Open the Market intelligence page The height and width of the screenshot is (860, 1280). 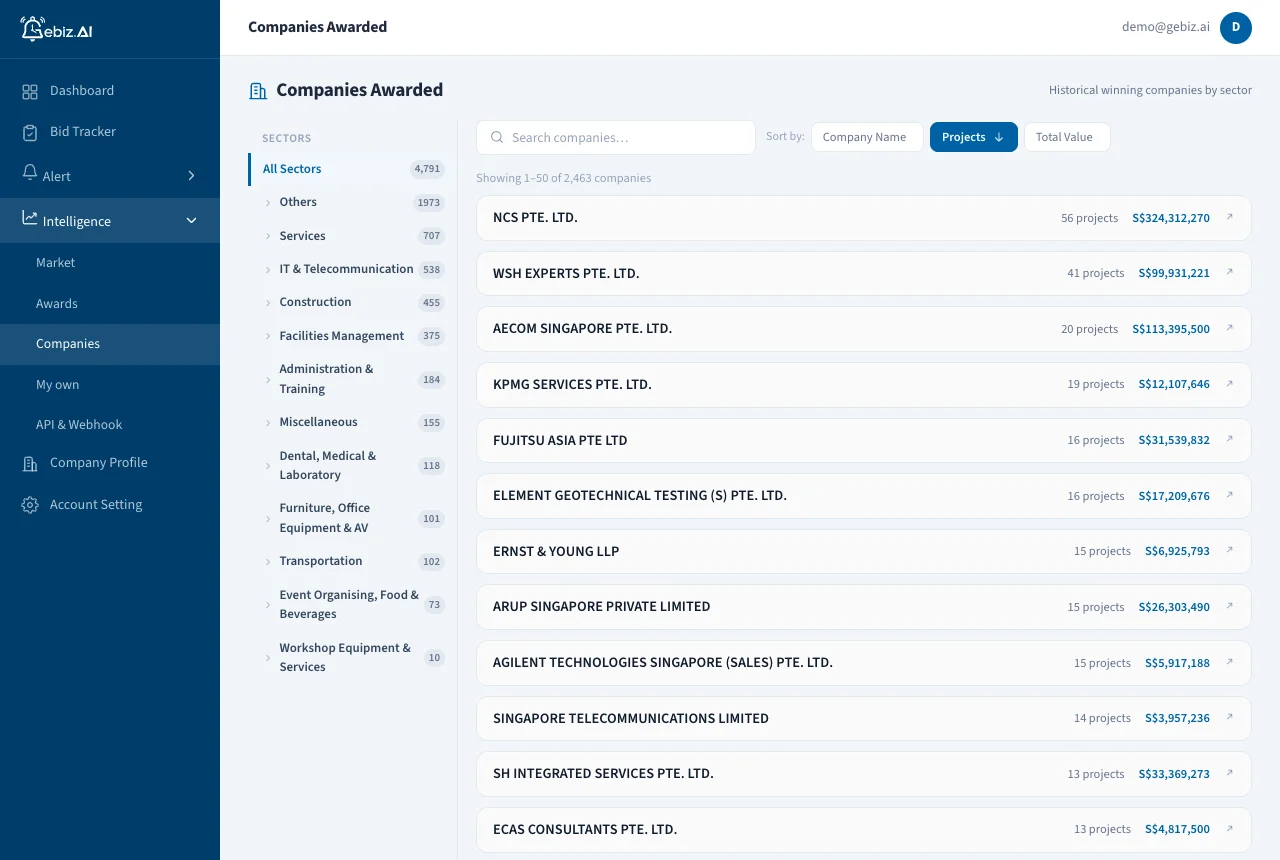tap(110, 263)
